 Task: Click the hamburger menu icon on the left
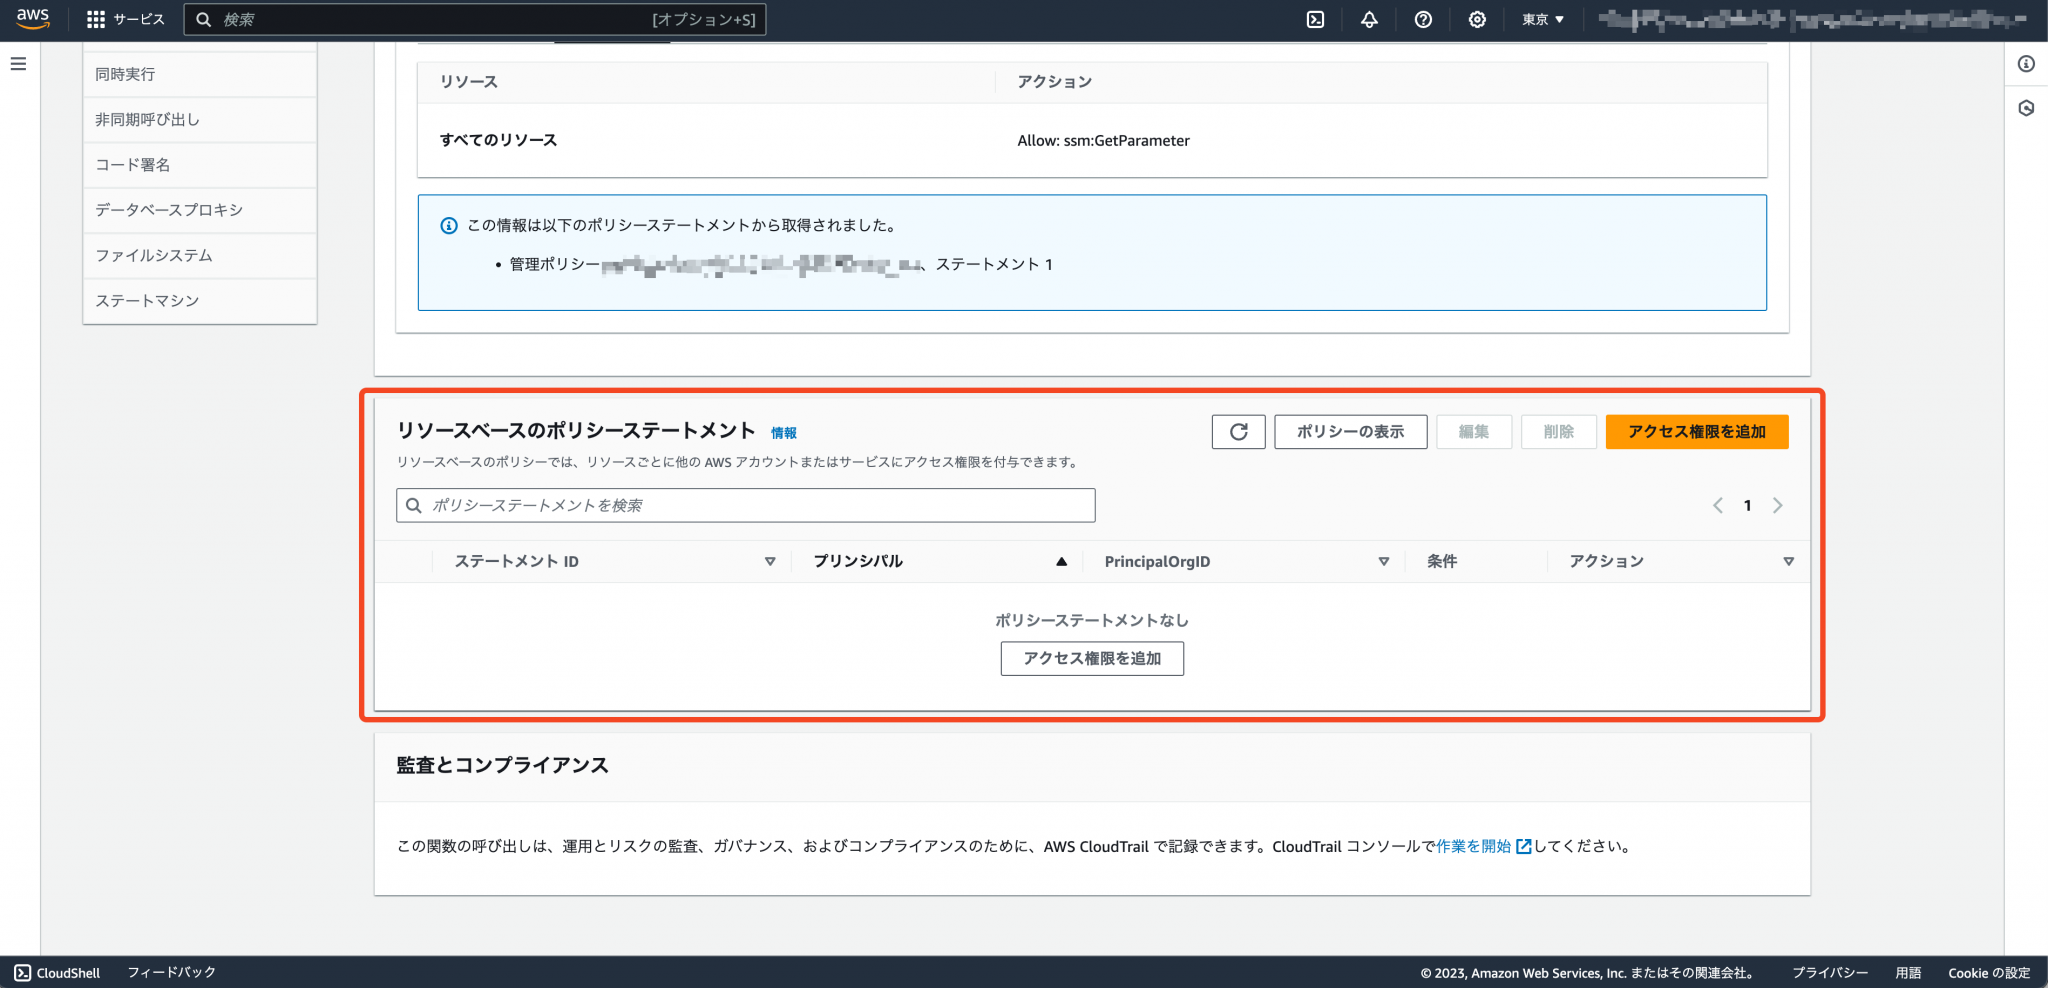17,63
